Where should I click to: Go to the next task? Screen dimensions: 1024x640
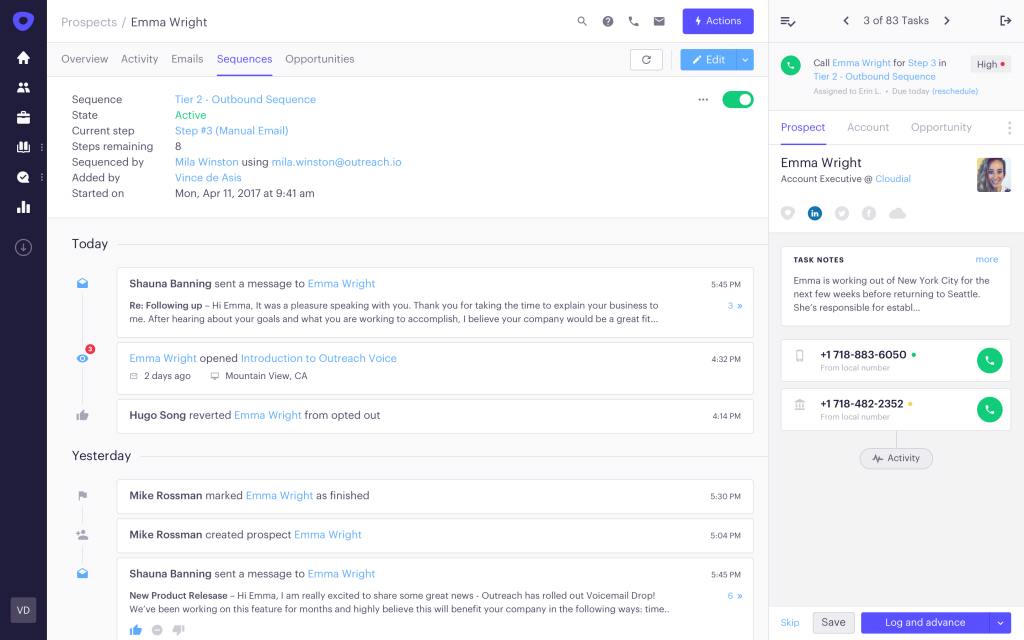pos(947,21)
